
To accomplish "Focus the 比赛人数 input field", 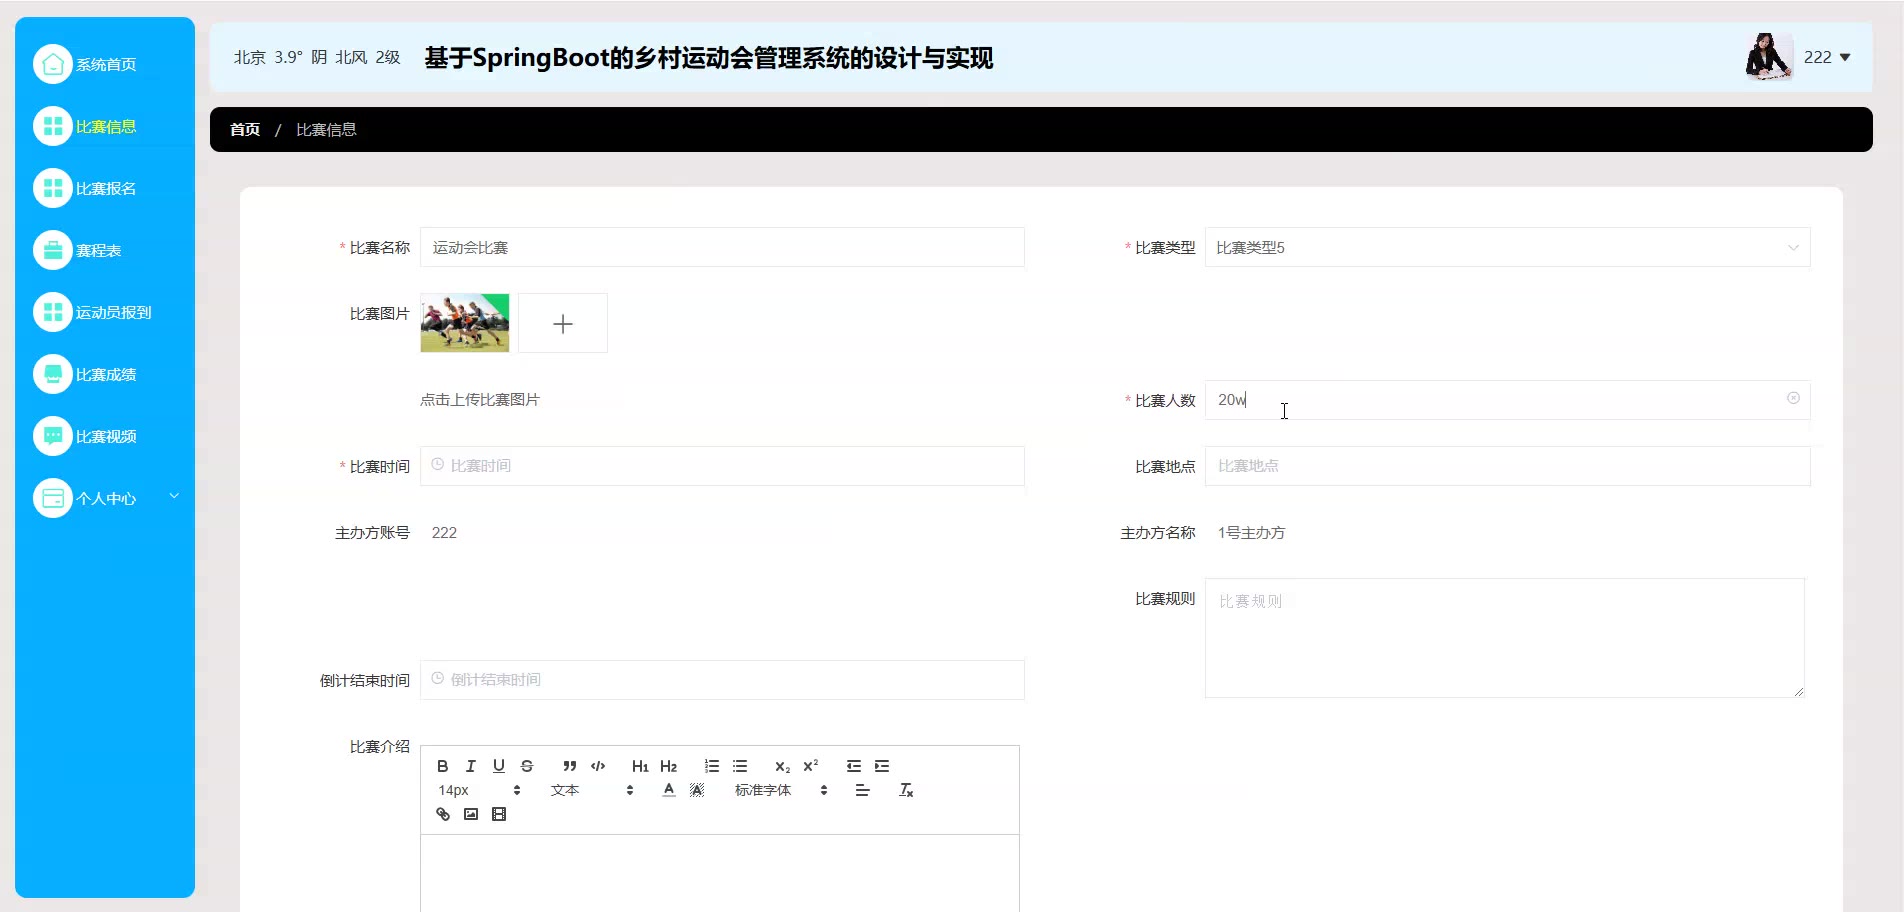I will click(x=1507, y=400).
